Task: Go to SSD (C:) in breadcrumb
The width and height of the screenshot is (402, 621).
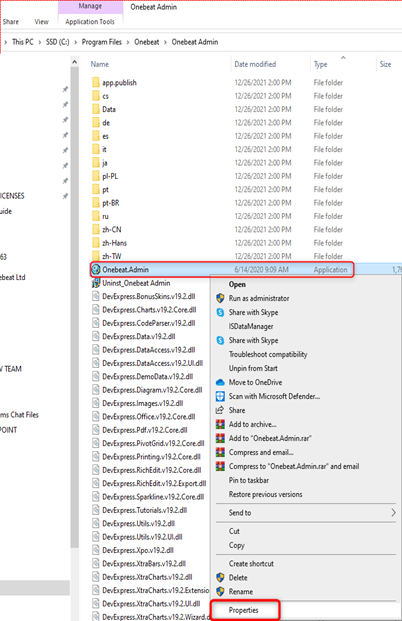Action: point(57,42)
